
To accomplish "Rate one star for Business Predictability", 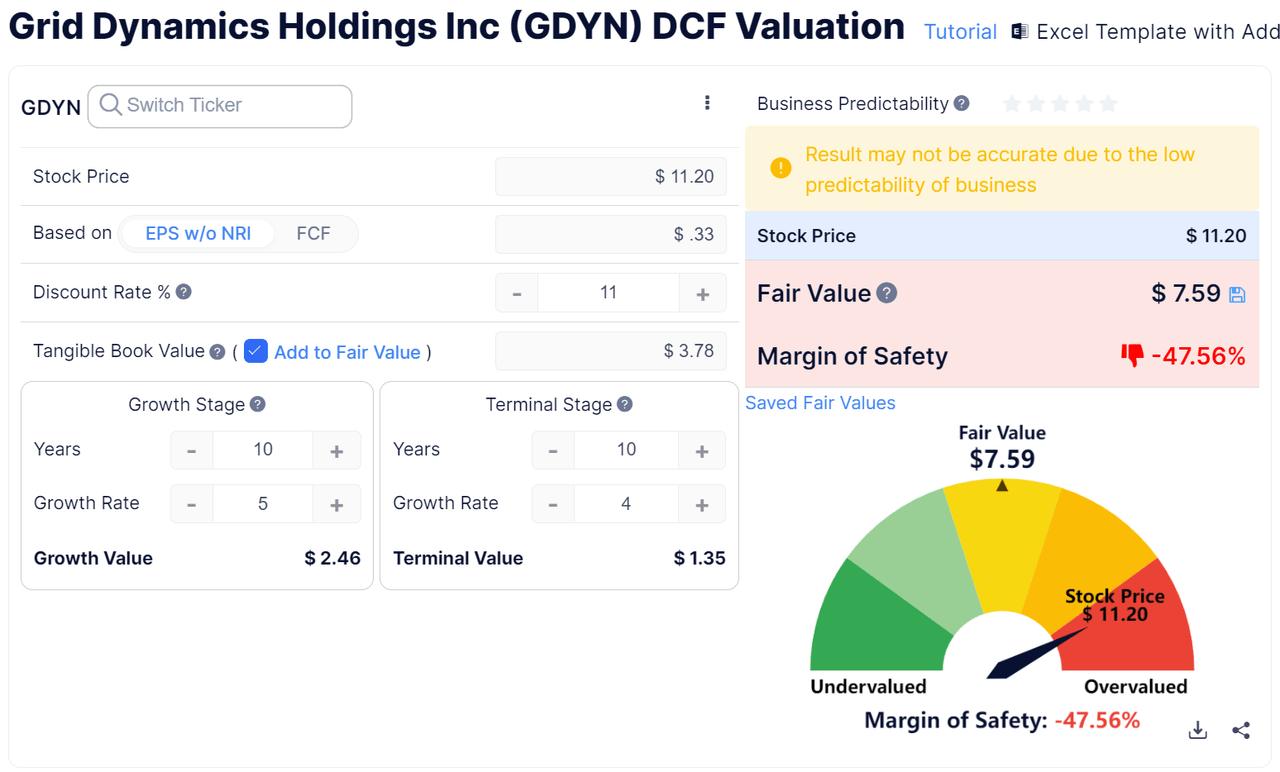I will pyautogui.click(x=1012, y=103).
